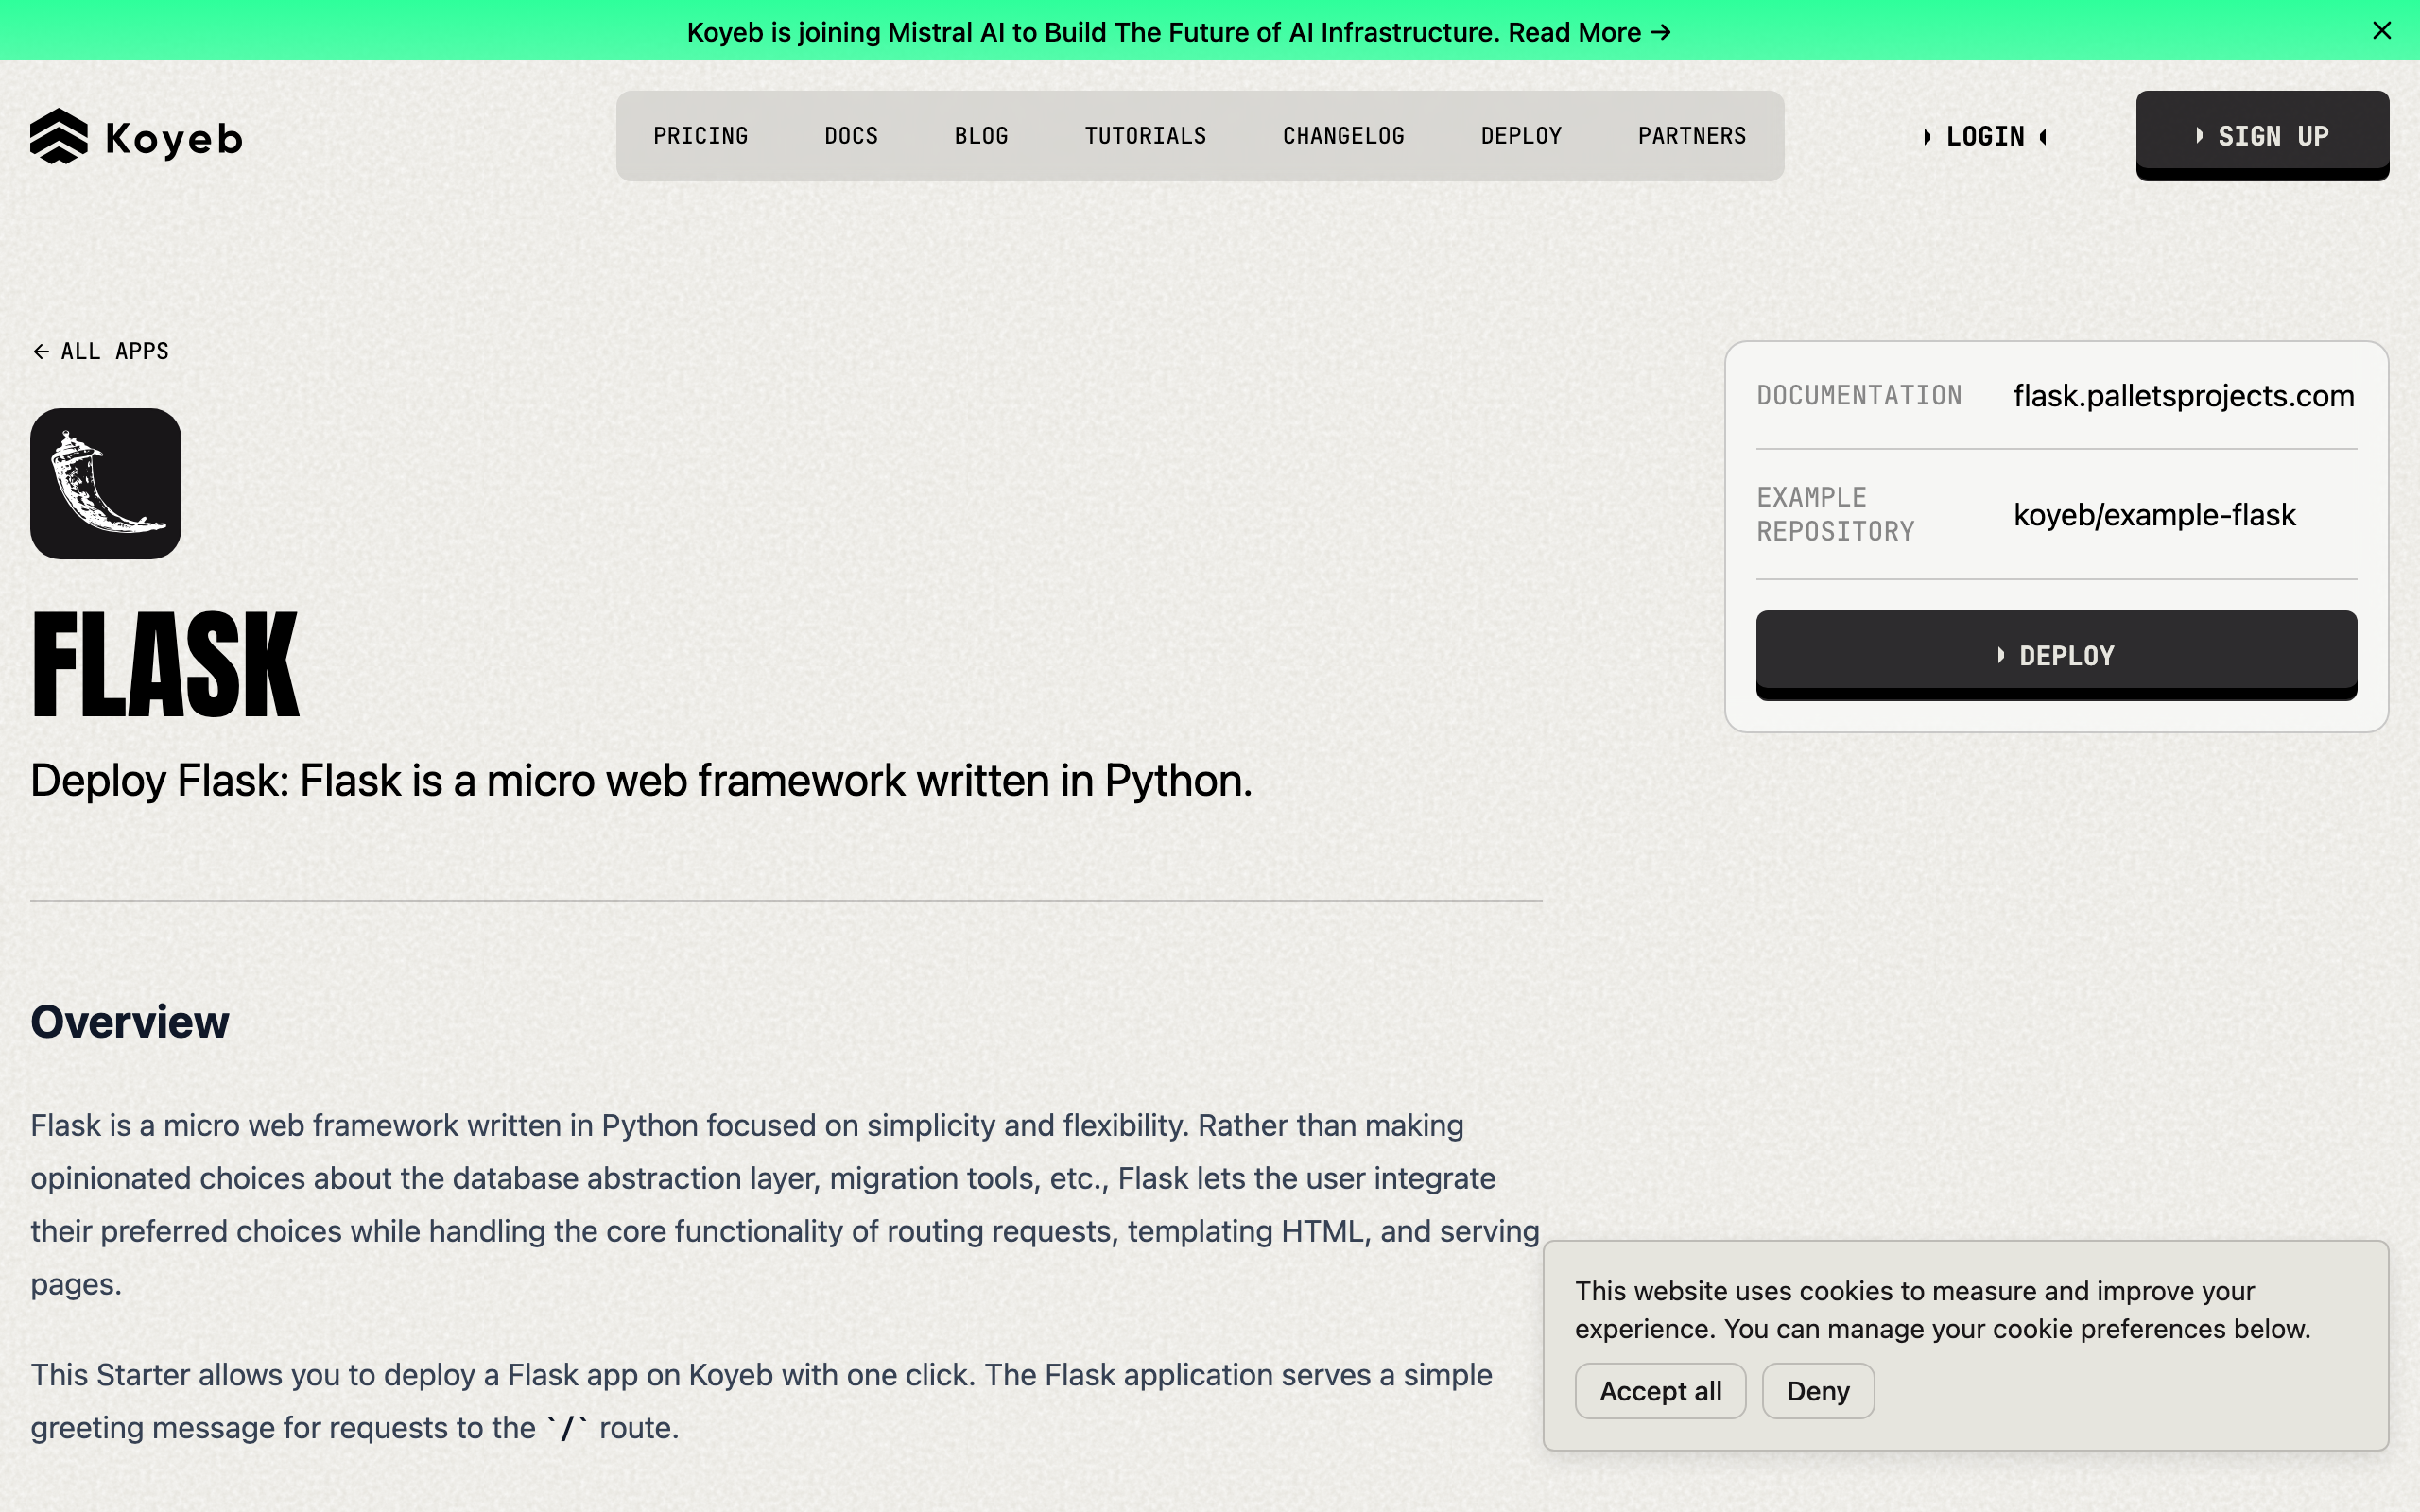Deny cookies in the consent banner
Screen dimensions: 2420x1512
pyautogui.click(x=1818, y=1391)
